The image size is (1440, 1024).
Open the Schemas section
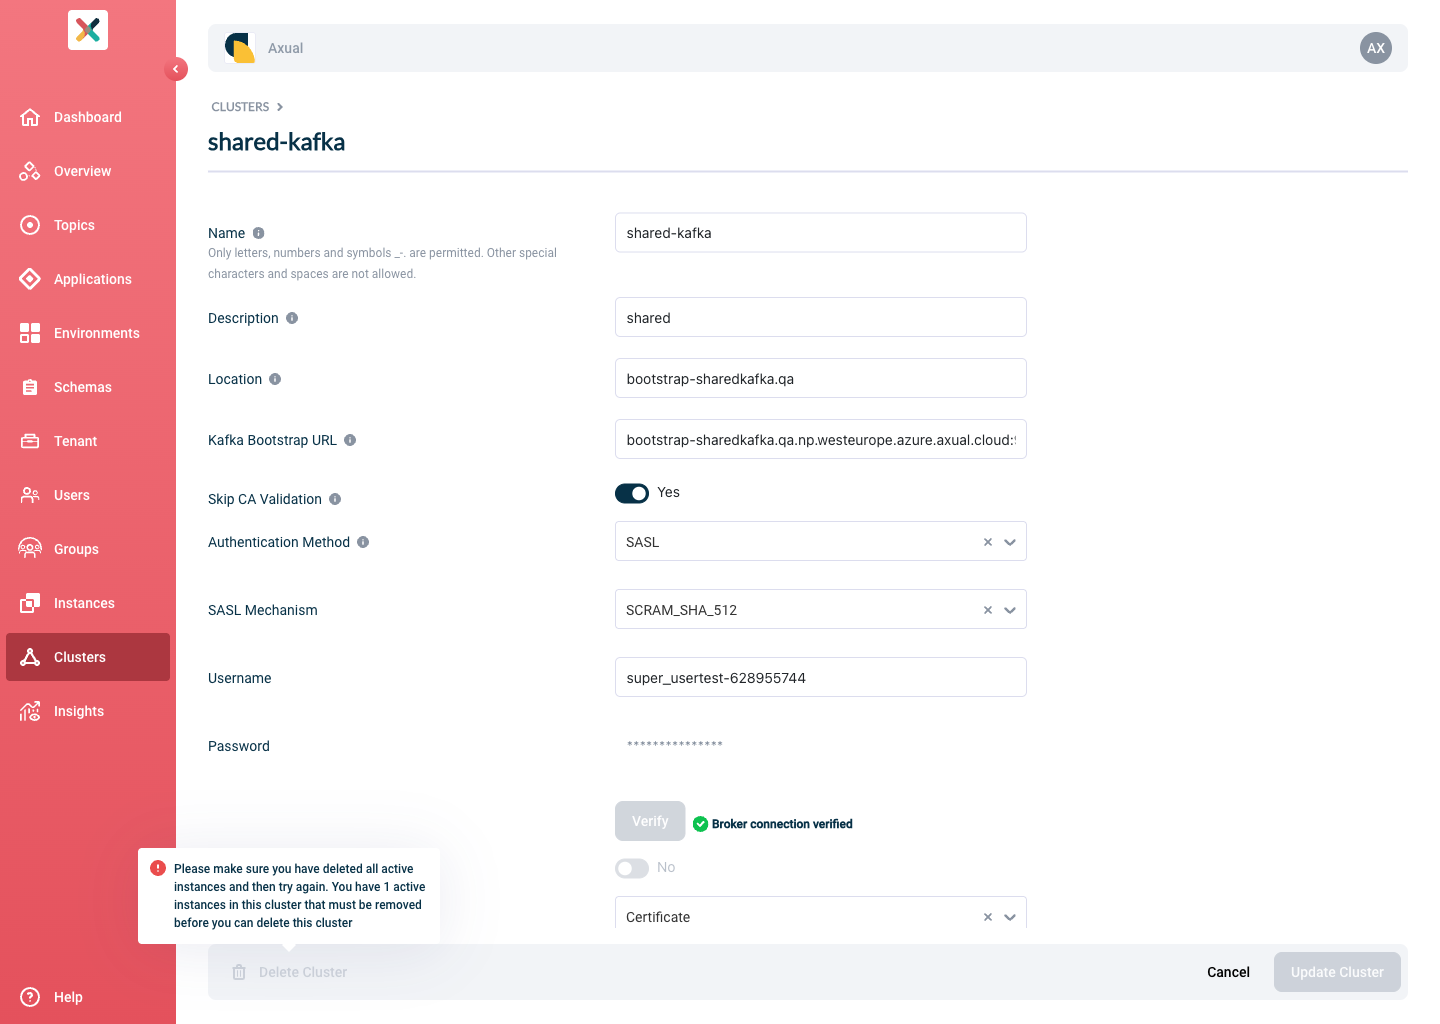click(x=88, y=387)
